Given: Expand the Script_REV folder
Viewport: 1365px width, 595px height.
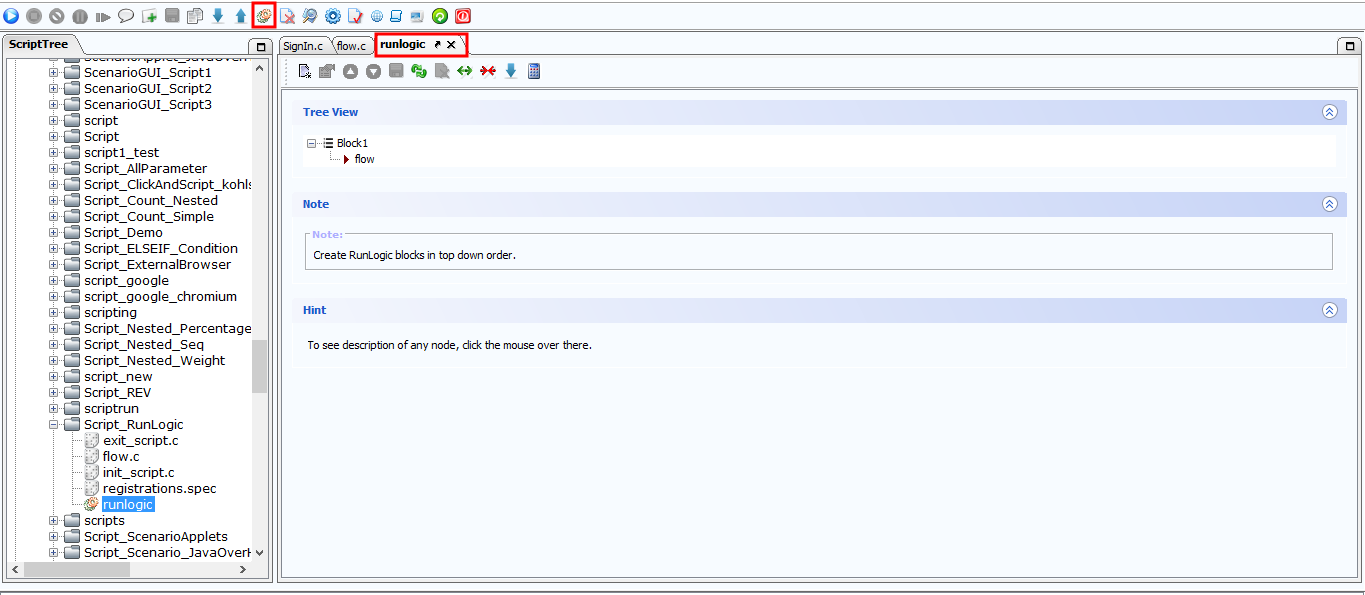Looking at the screenshot, I should pyautogui.click(x=54, y=393).
